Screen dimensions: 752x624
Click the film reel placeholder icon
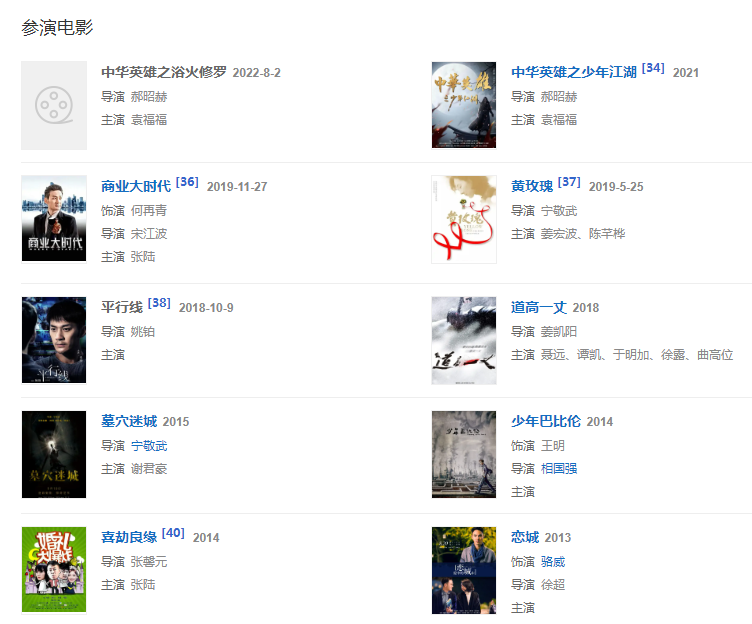54,105
